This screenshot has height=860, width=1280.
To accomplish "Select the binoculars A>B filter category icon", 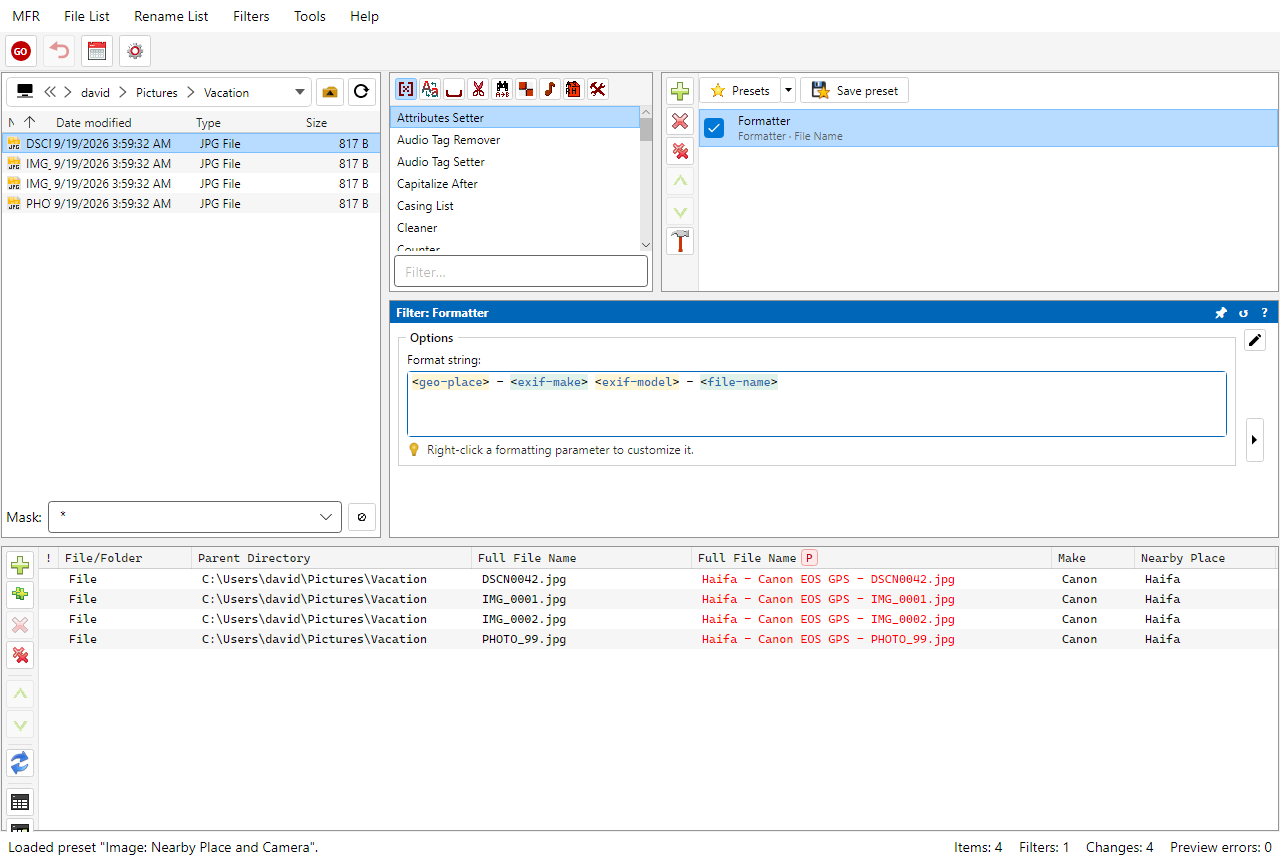I will click(502, 89).
